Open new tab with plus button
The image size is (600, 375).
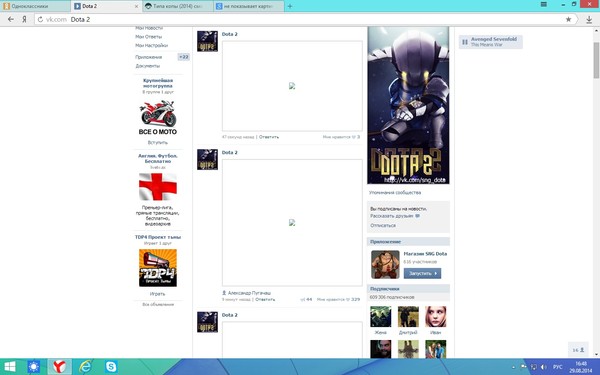(x=290, y=6)
